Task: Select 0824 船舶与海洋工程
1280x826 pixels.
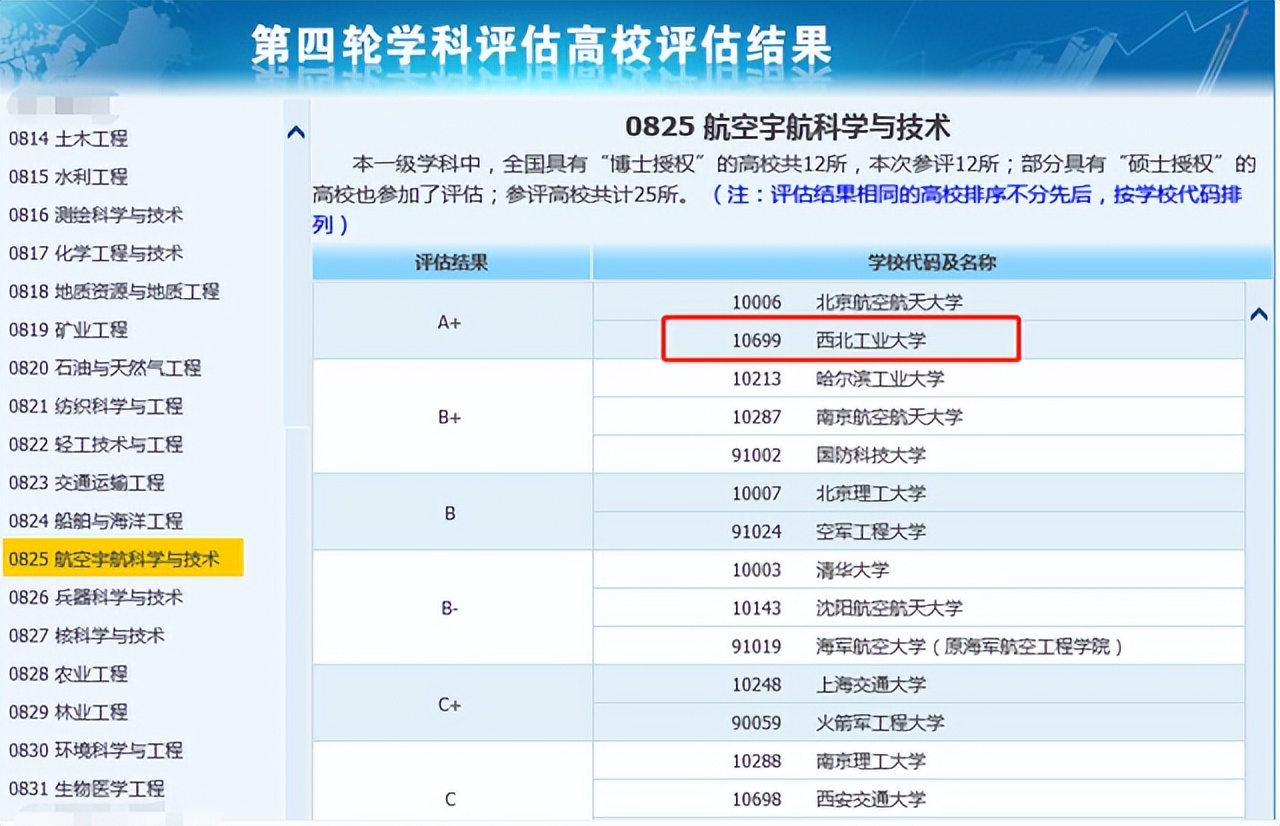Action: 96,520
